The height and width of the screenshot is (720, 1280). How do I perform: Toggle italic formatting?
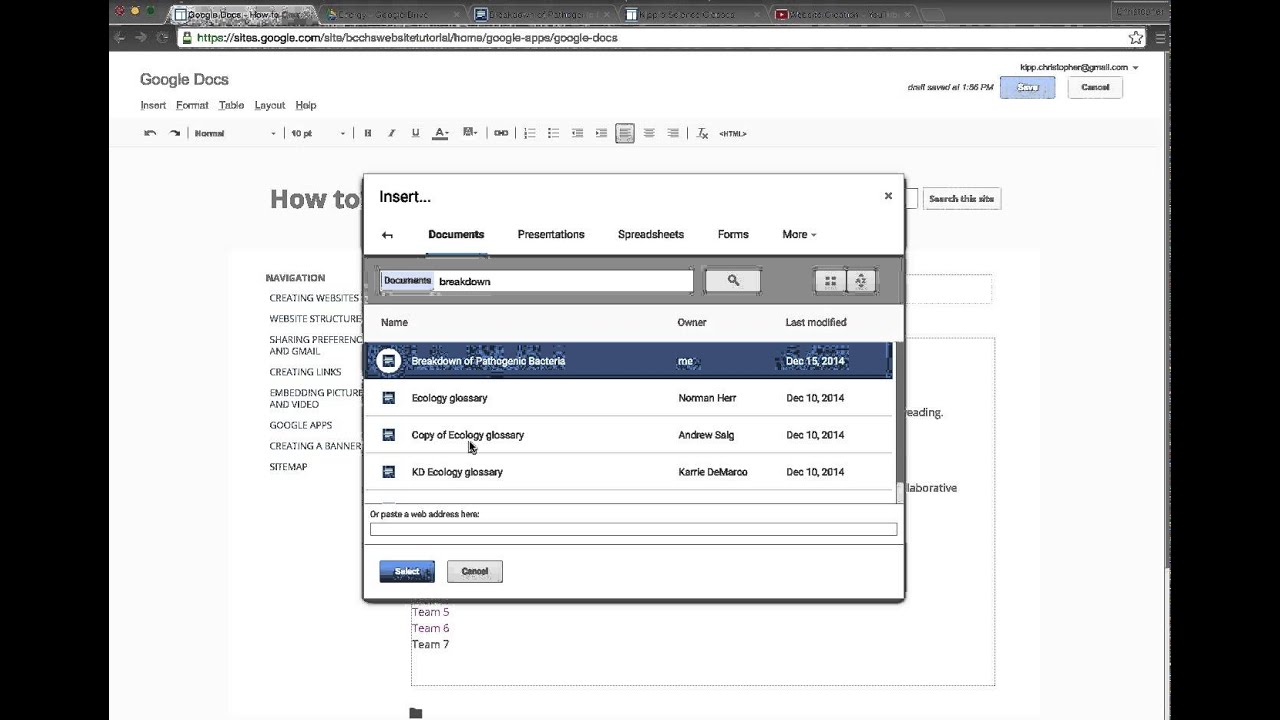tap(392, 133)
